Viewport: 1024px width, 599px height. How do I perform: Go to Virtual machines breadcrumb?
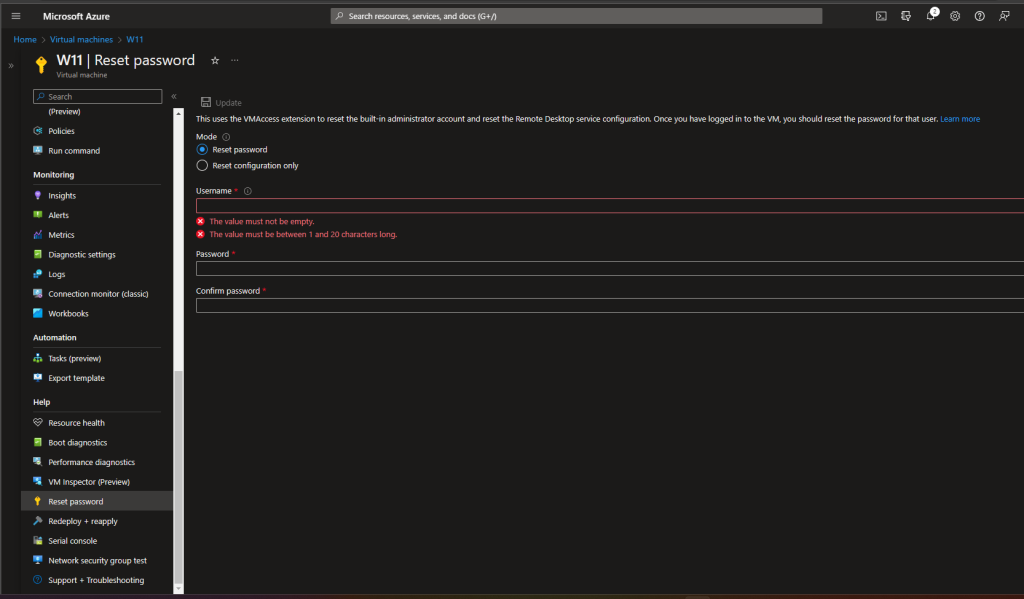pos(81,39)
